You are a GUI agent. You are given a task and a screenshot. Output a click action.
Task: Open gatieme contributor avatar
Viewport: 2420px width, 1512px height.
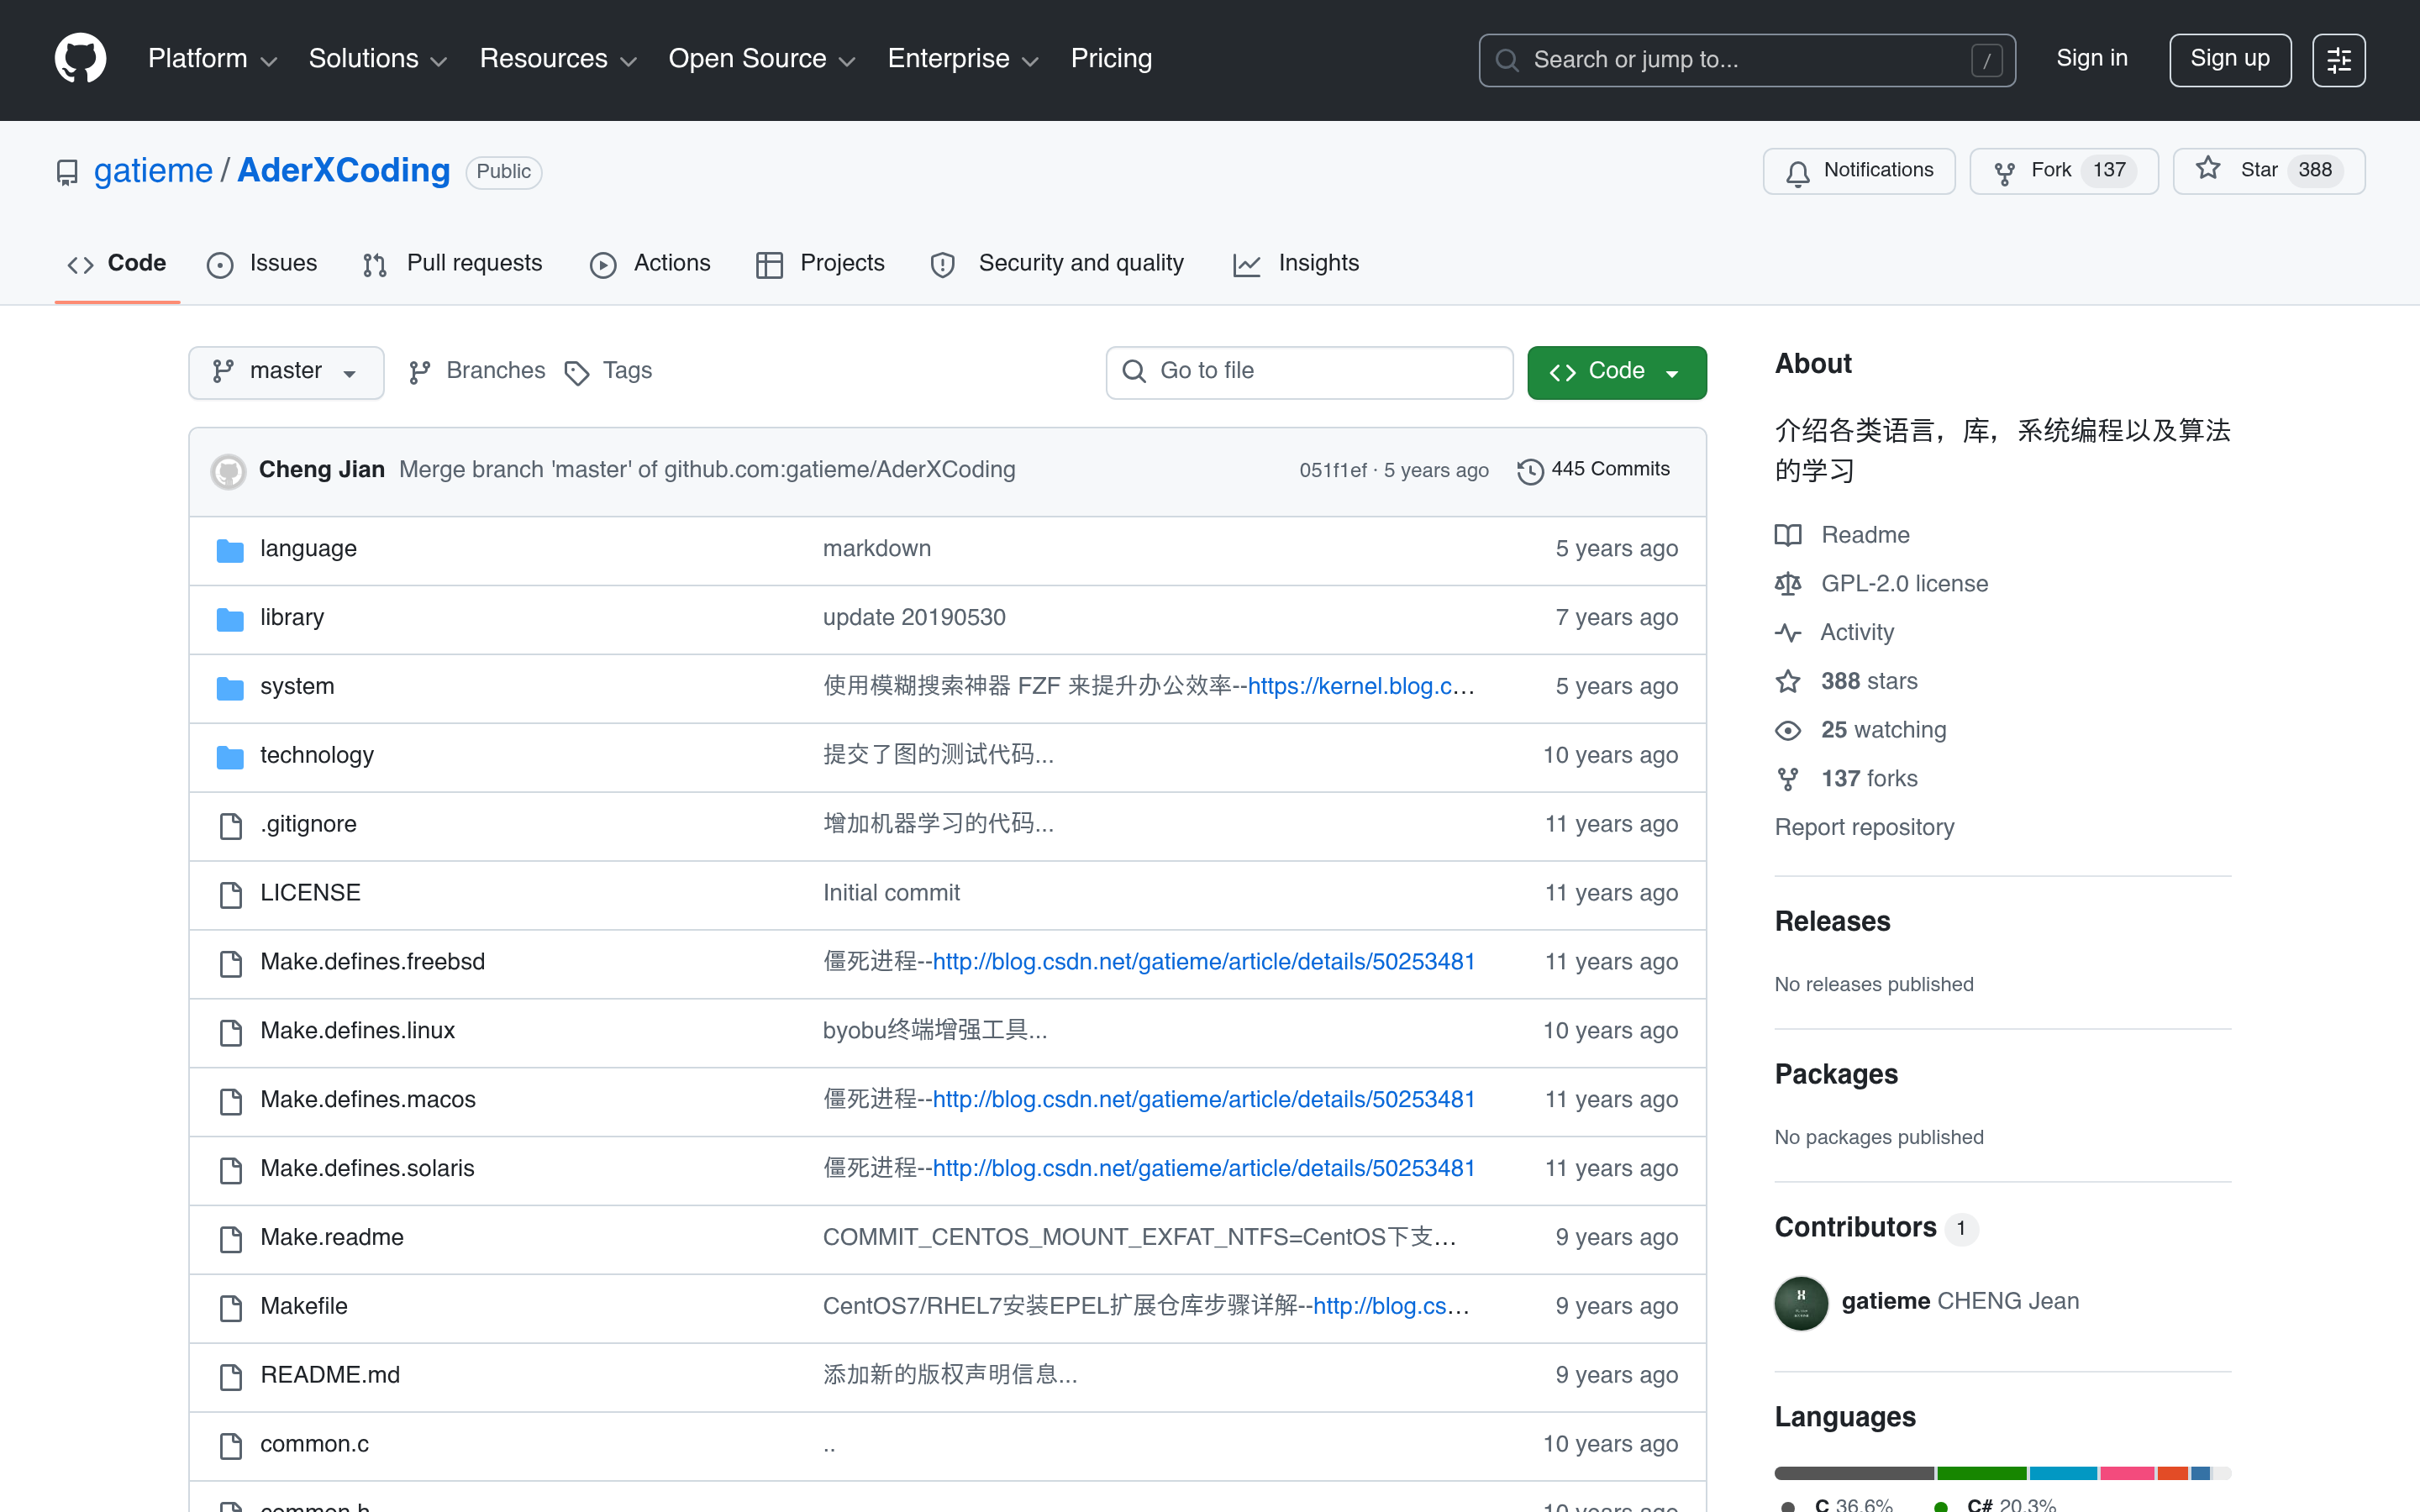(1801, 1302)
